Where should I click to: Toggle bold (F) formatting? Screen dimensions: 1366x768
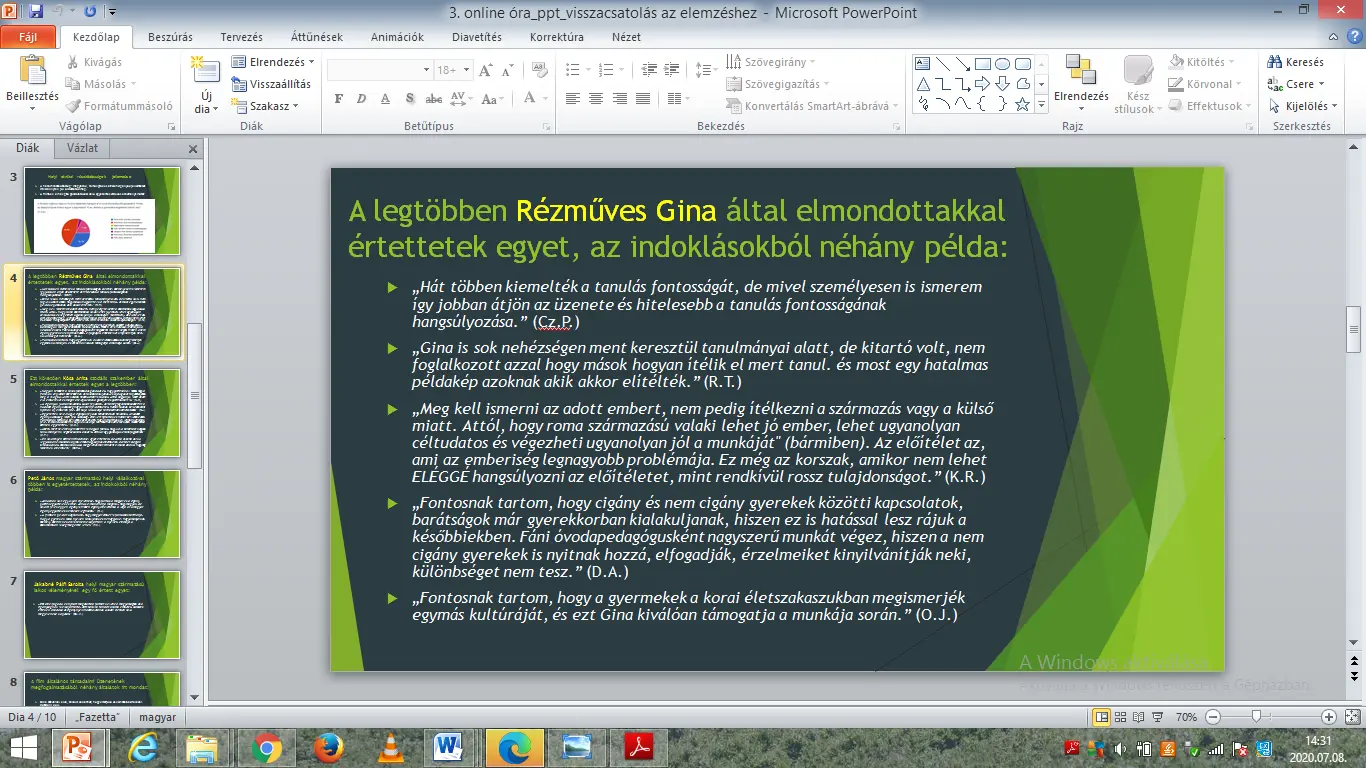(338, 99)
